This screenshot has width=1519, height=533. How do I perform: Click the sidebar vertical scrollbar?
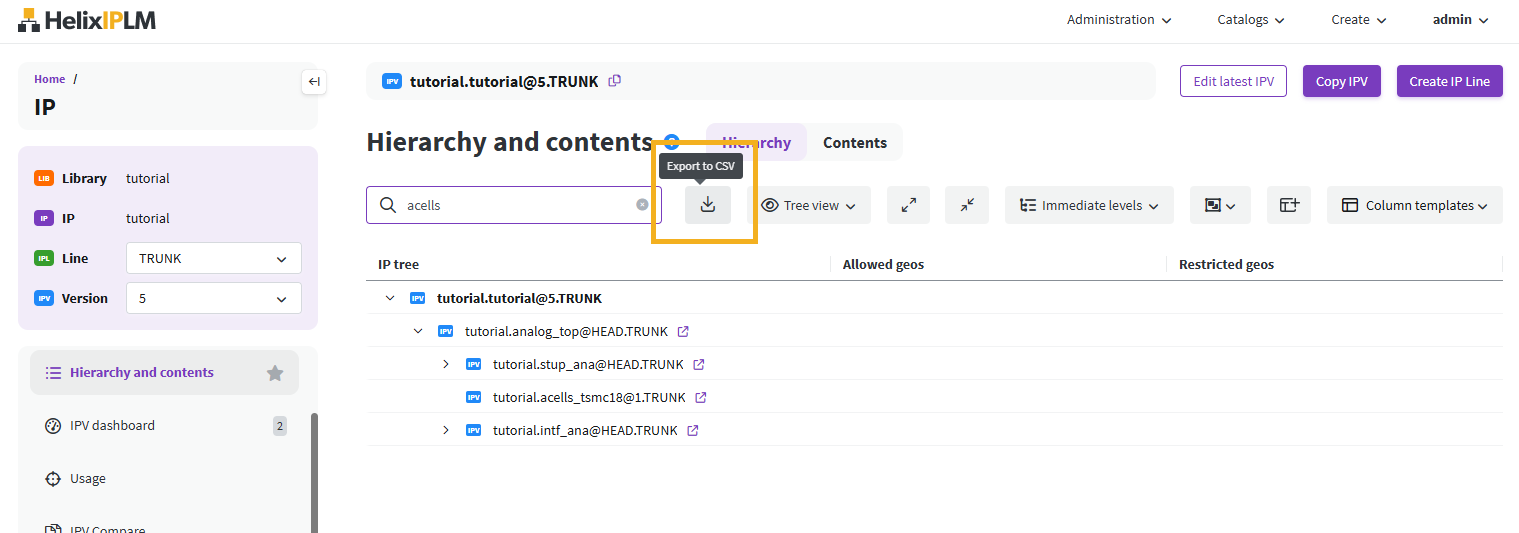[x=313, y=470]
